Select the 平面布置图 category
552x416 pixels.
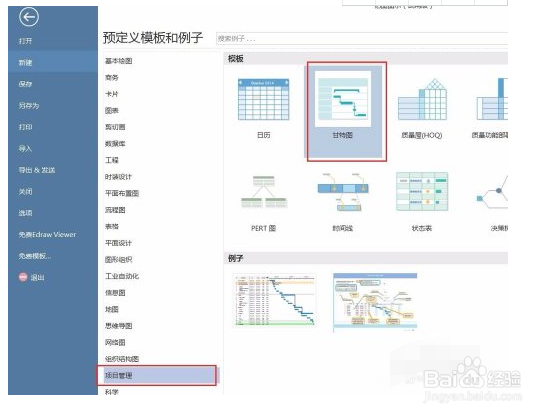tap(122, 193)
